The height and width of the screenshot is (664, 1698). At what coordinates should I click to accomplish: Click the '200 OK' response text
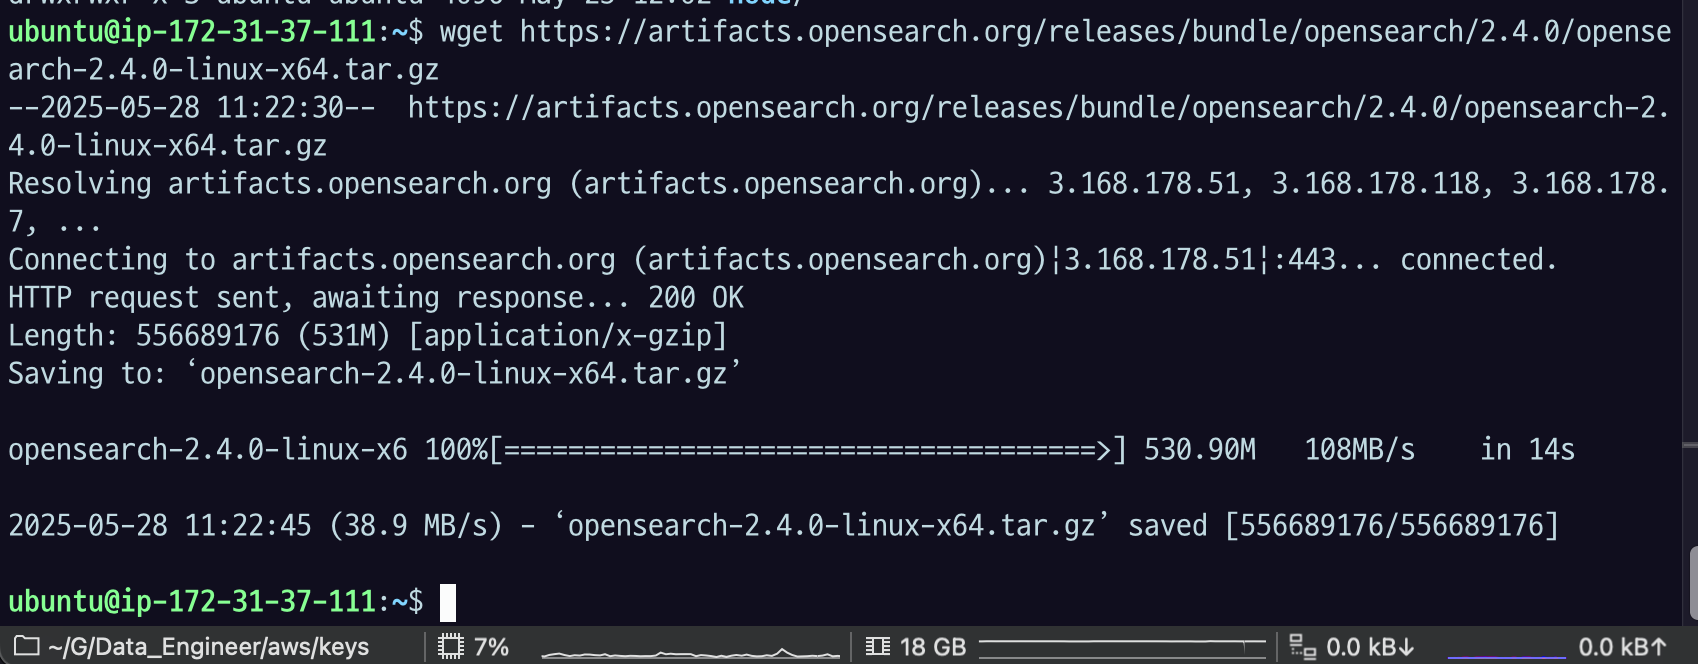[x=696, y=298]
